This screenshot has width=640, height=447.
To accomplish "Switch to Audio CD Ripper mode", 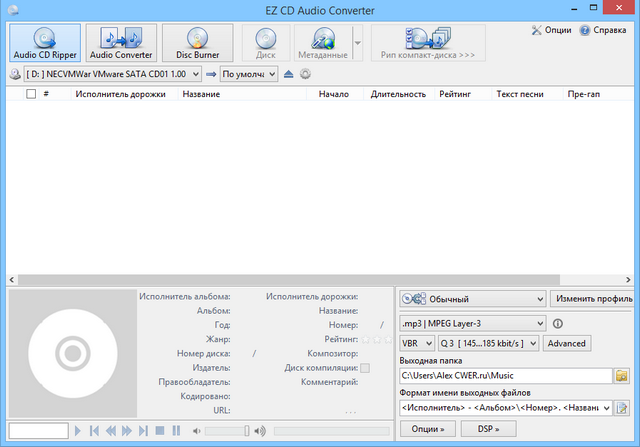I will coord(45,43).
